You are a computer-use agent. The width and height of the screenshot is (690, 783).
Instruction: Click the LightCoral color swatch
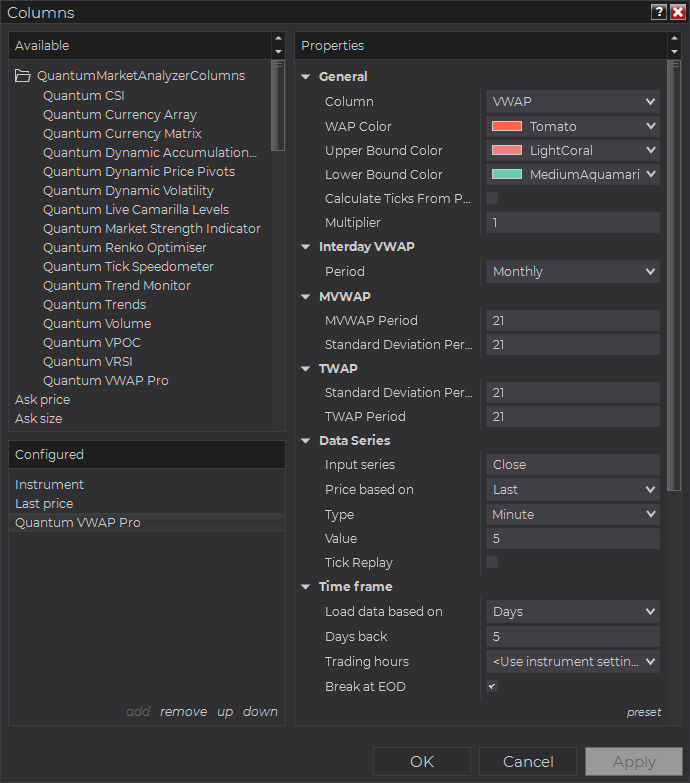click(x=507, y=150)
